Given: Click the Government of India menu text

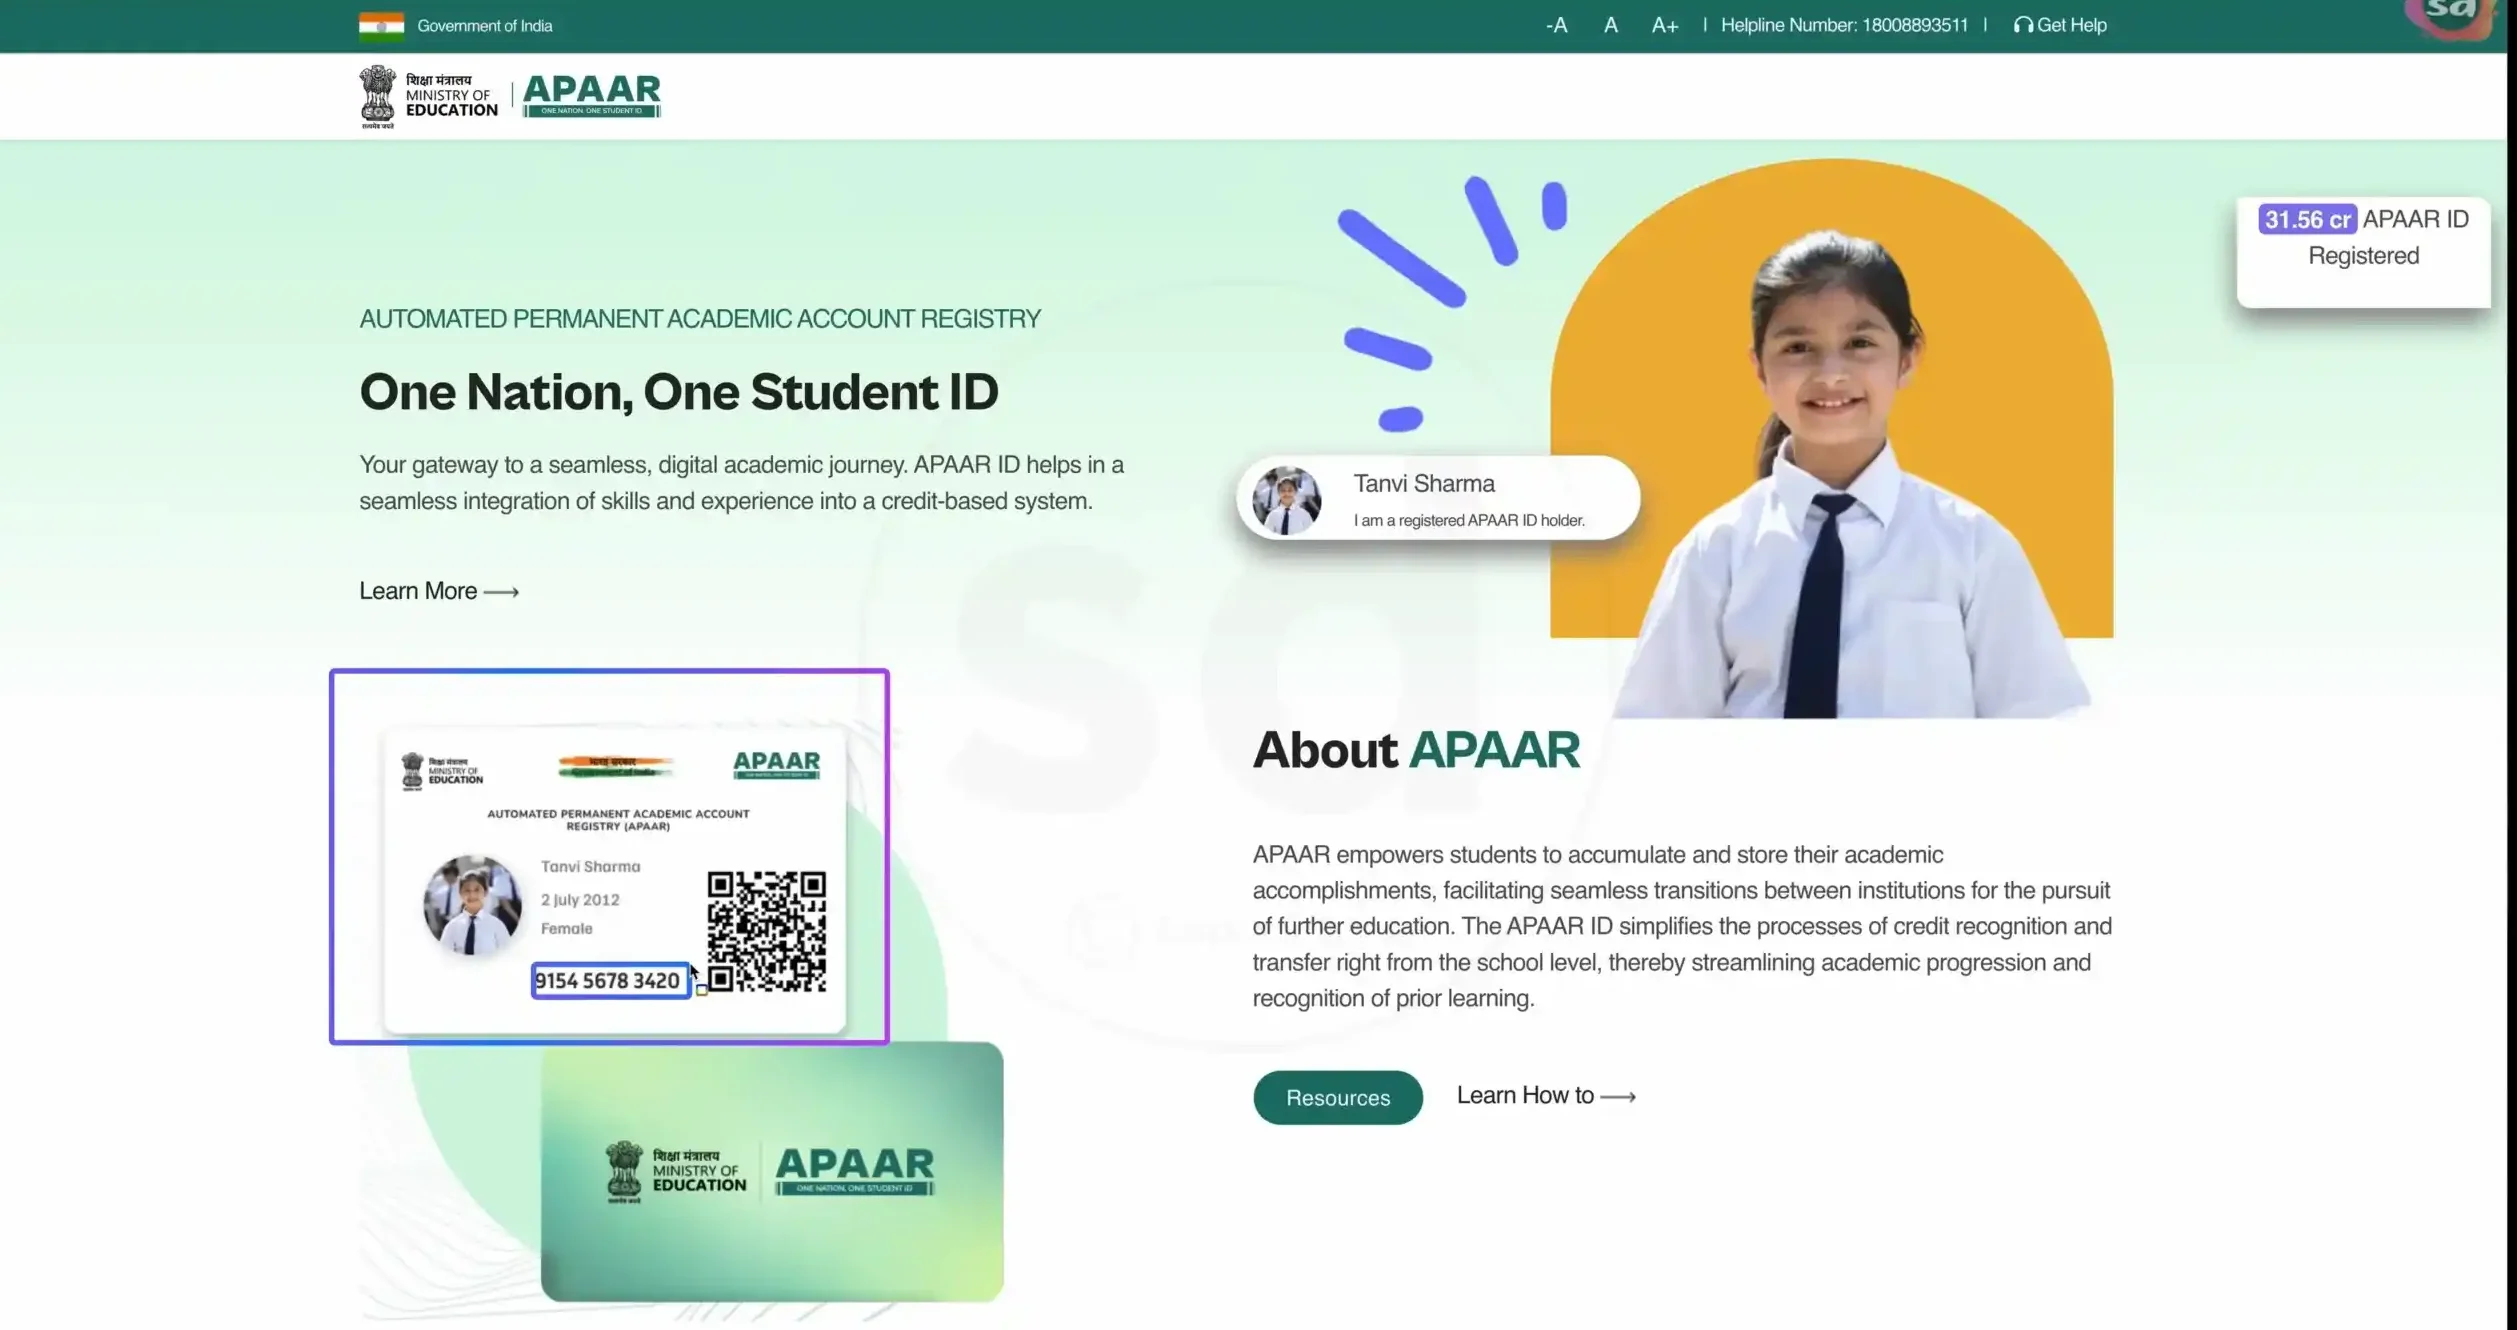Looking at the screenshot, I should point(486,25).
